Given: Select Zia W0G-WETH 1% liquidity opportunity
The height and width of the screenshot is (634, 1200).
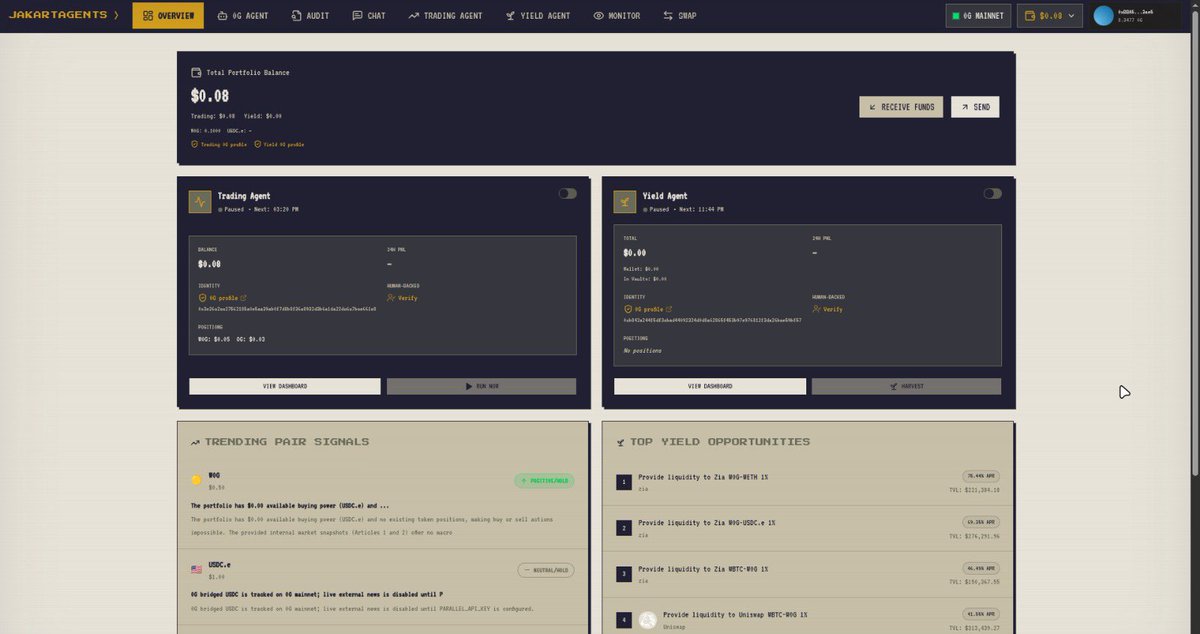Looking at the screenshot, I should pos(808,482).
